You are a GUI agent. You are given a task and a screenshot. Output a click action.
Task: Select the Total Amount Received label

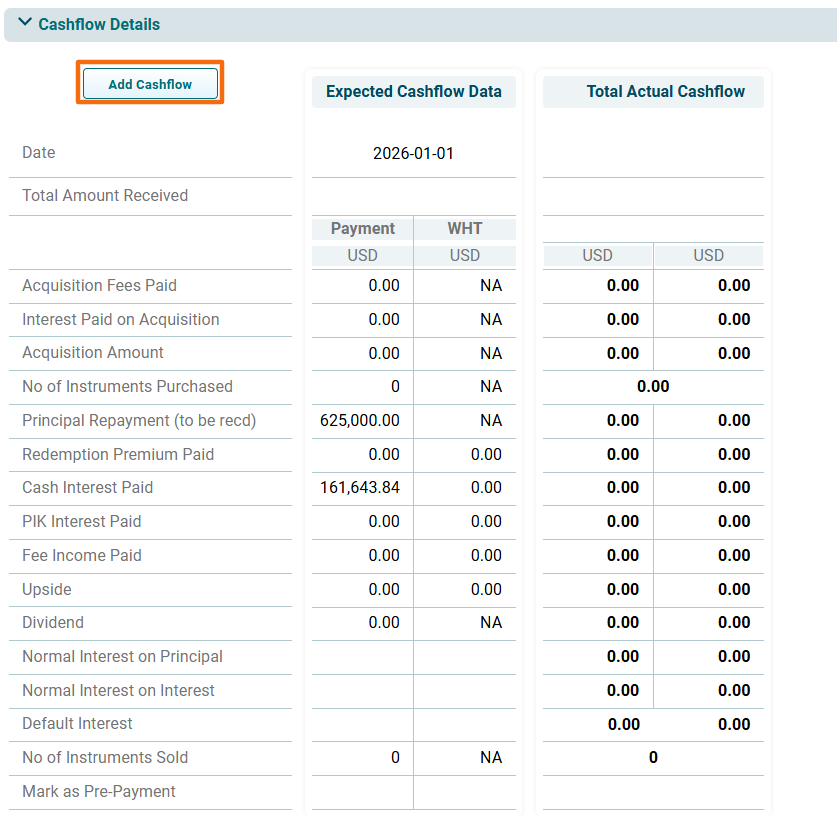point(105,196)
